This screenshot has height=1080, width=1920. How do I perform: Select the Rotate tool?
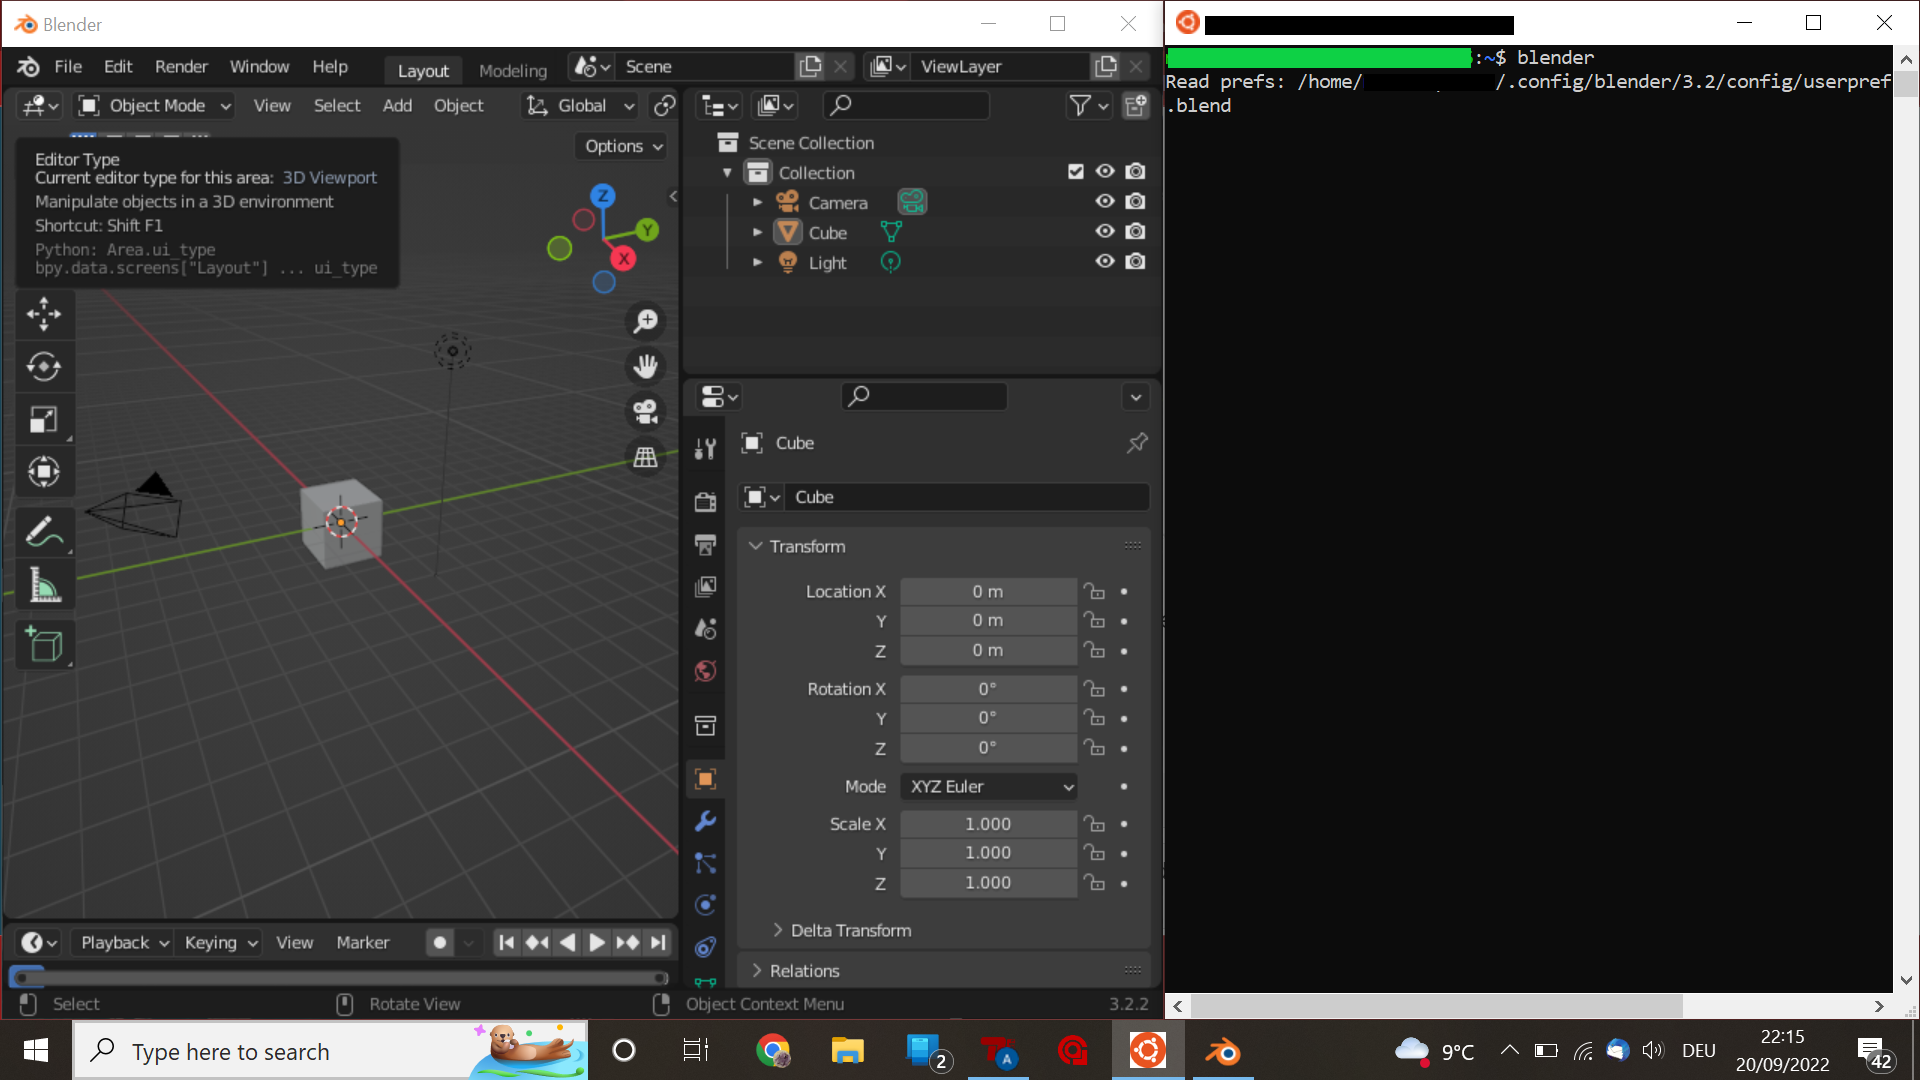[x=44, y=367]
